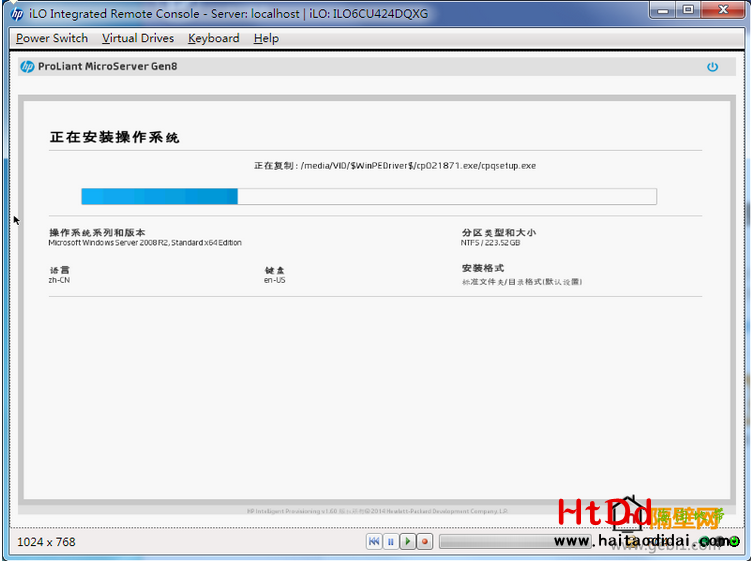The width and height of the screenshot is (751, 561).
Task: Open the Keyboard menu
Action: 213,38
